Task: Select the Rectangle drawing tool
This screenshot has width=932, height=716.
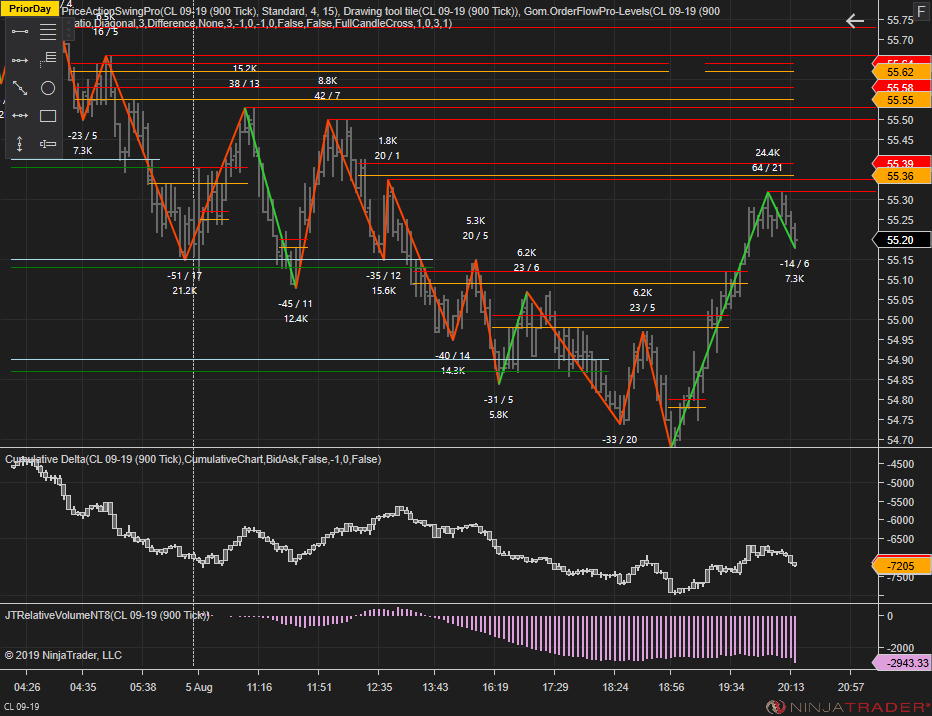Action: pos(48,116)
